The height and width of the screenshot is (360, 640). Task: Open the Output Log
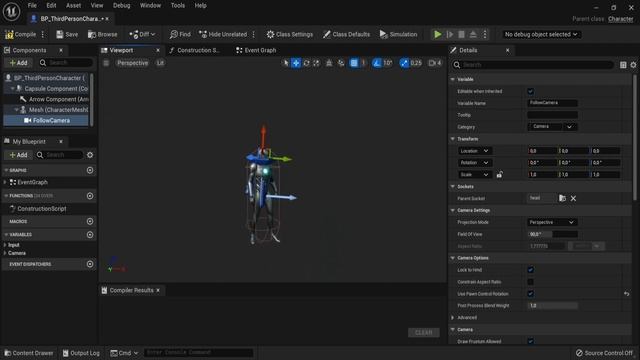pos(81,353)
